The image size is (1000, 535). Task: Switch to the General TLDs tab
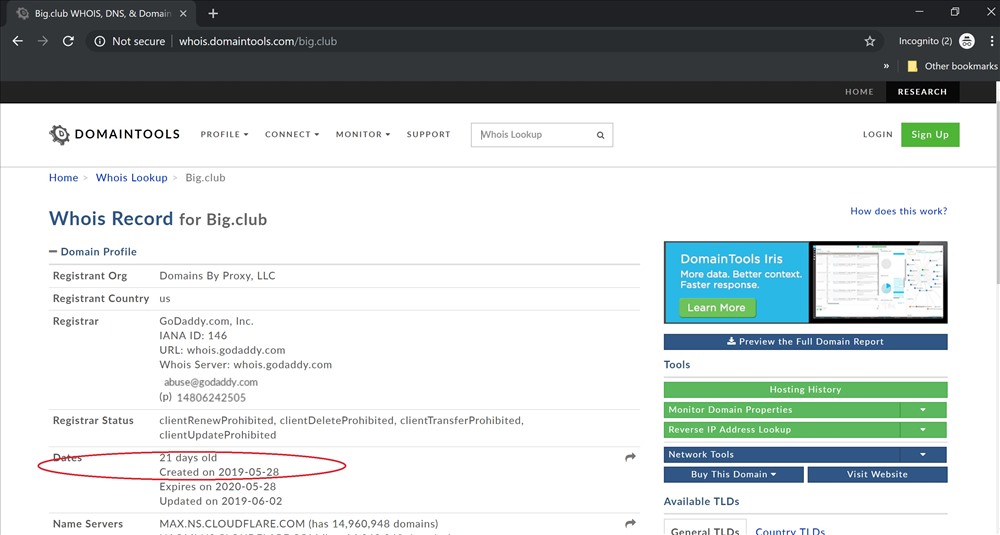pyautogui.click(x=704, y=530)
